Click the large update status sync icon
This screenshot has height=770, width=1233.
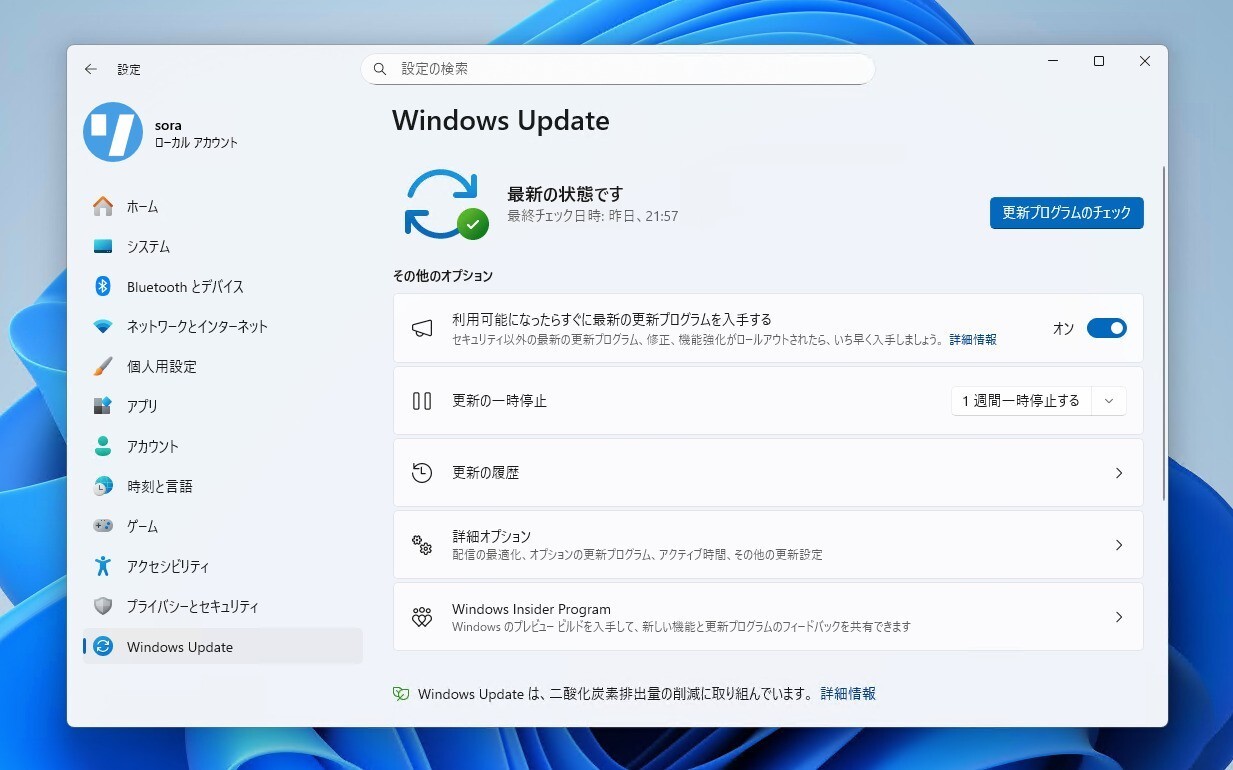click(x=446, y=204)
